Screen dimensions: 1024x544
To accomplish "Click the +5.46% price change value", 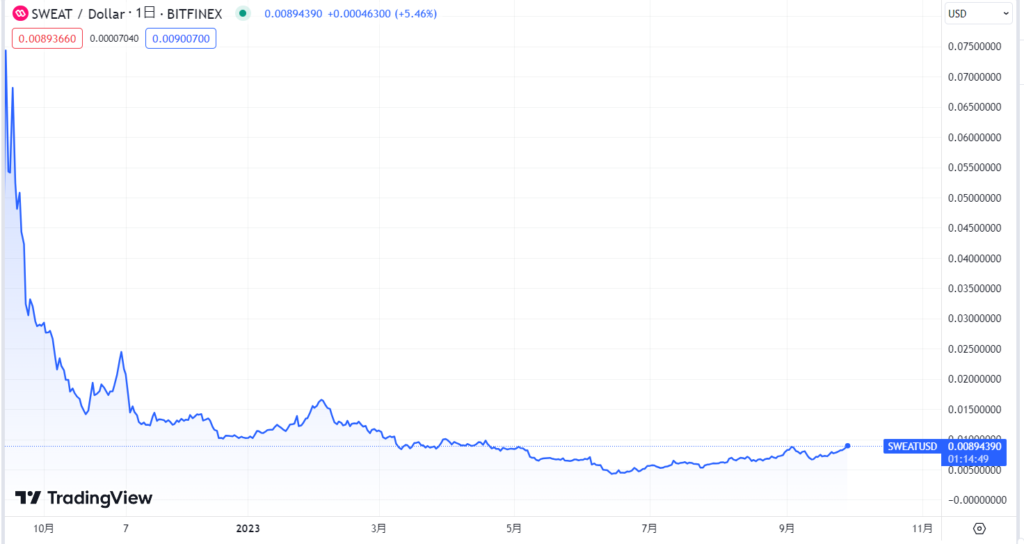I will coord(414,14).
